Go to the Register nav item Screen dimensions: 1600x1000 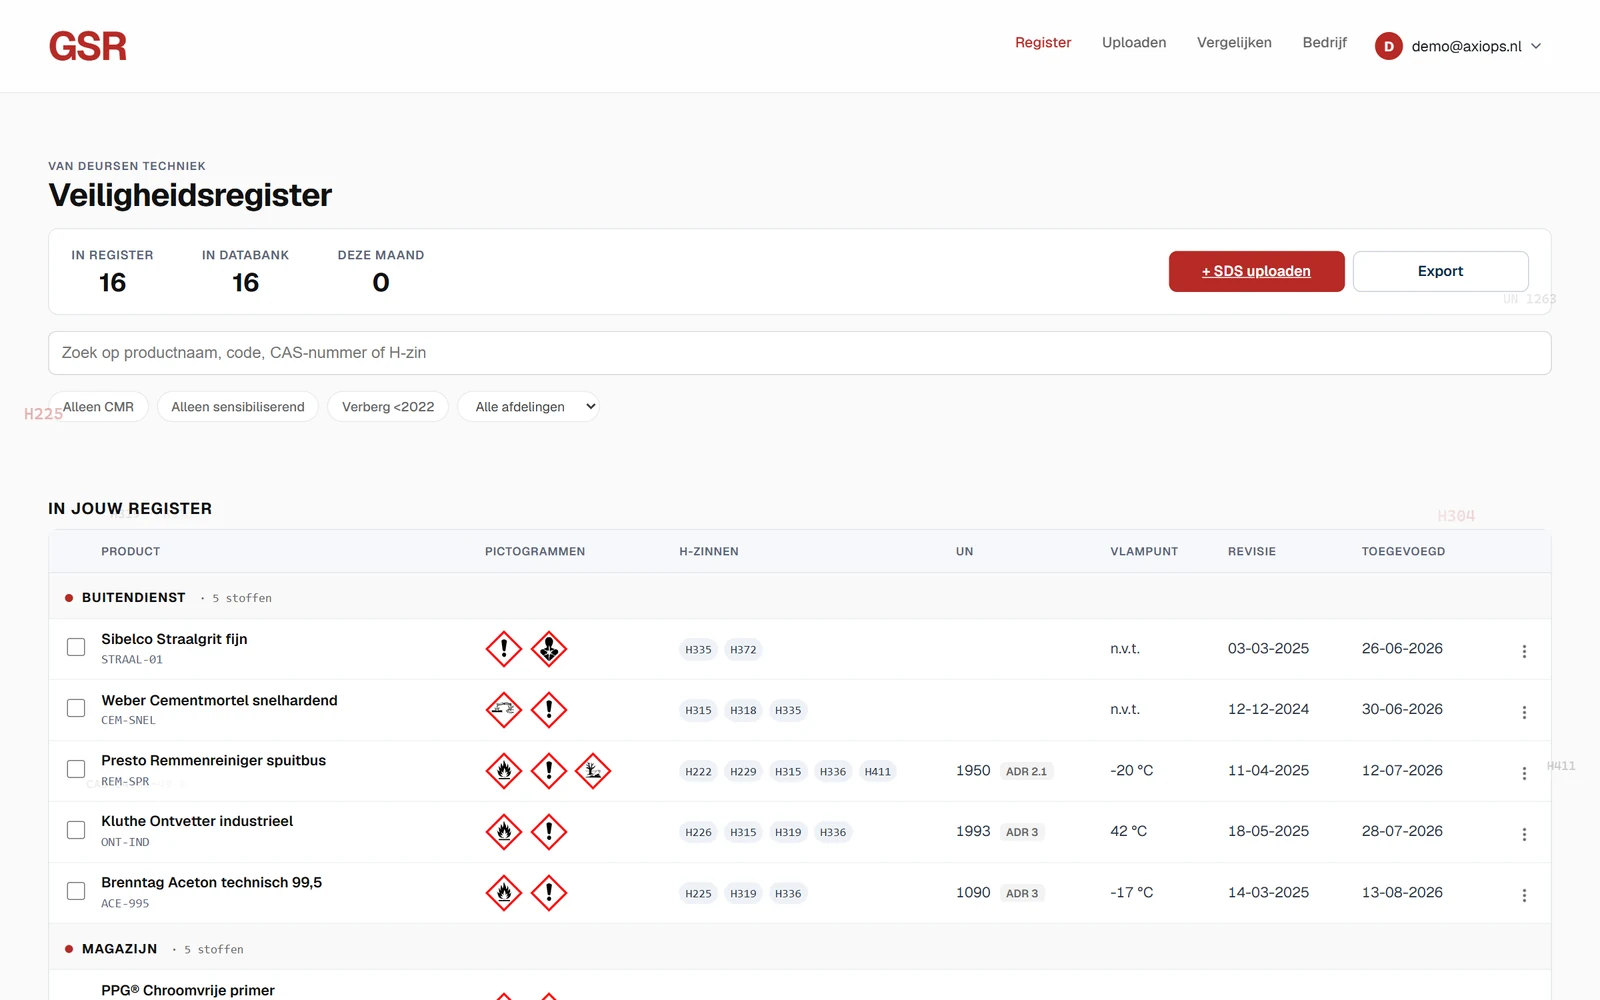tap(1043, 43)
